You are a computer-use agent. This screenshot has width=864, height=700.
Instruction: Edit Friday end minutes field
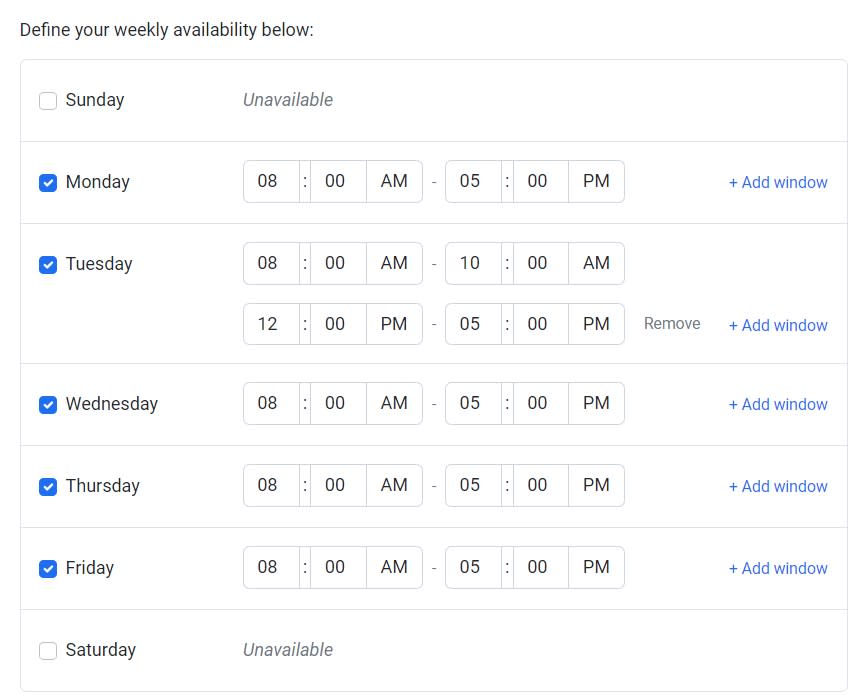click(540, 567)
